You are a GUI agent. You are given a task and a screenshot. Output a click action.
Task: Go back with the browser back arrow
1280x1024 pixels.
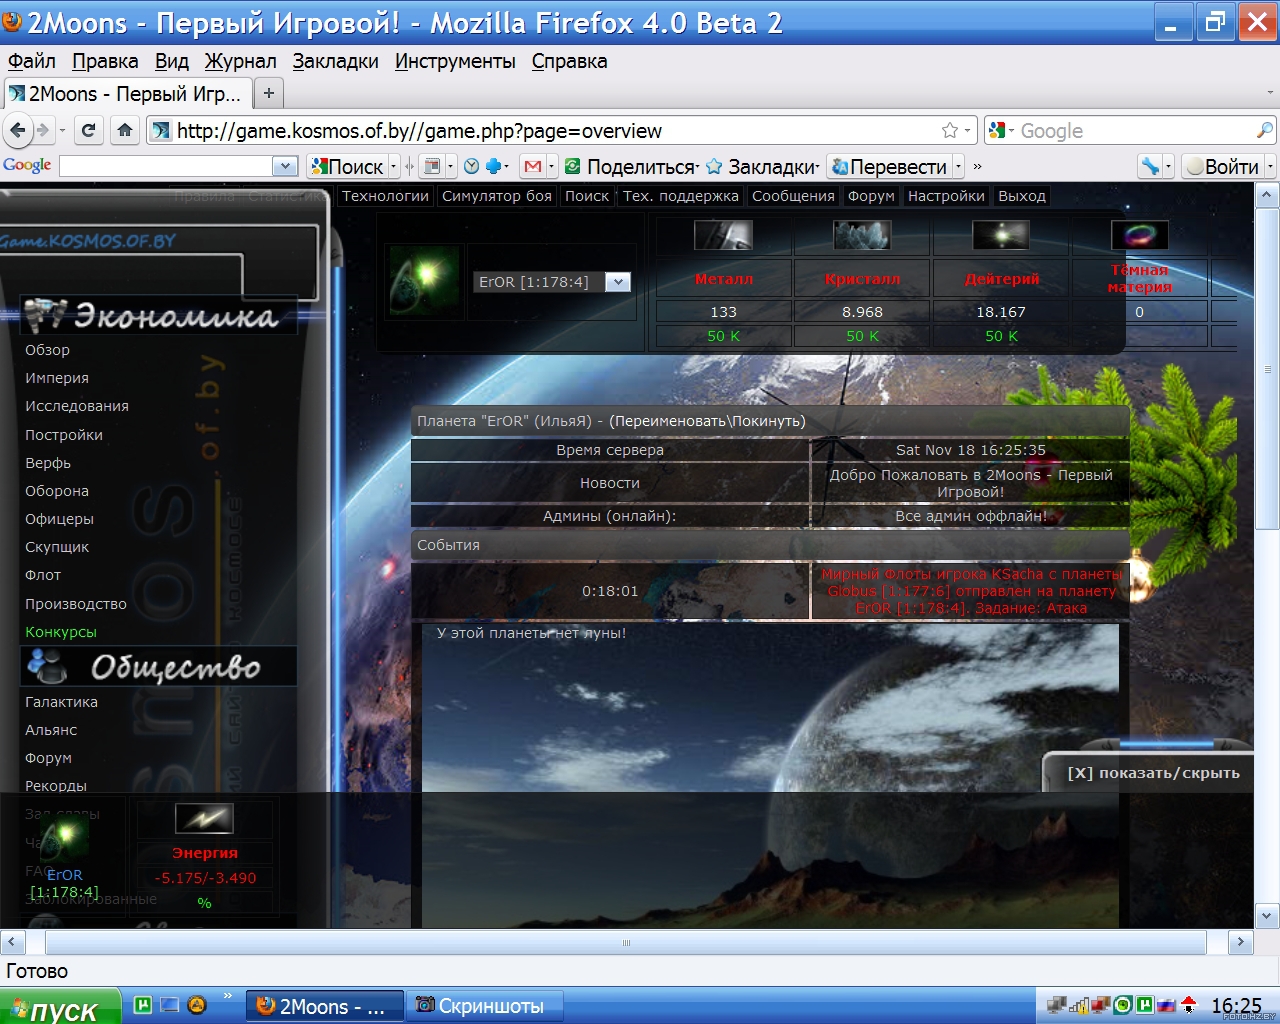18,130
